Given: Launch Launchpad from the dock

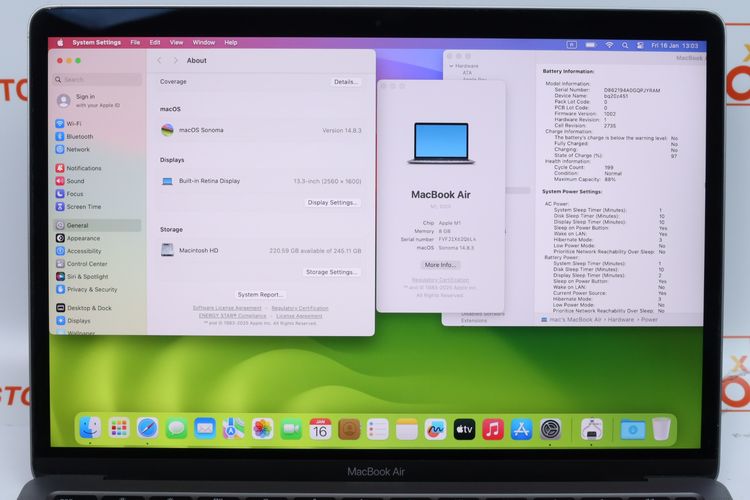Looking at the screenshot, I should pyautogui.click(x=119, y=428).
